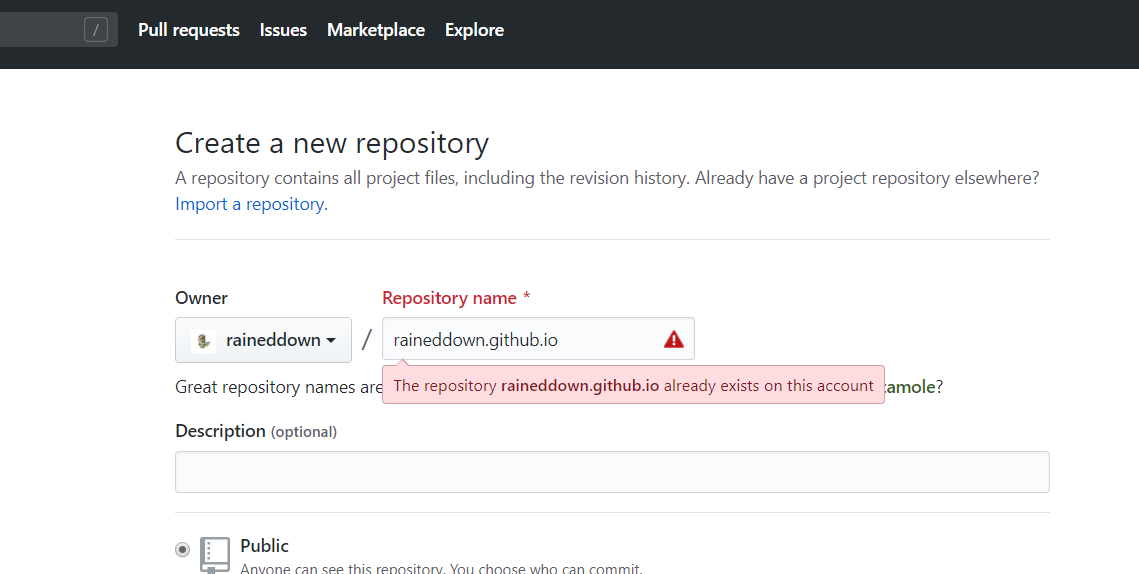
Task: Open Pull requests in top navigation
Action: pyautogui.click(x=189, y=30)
